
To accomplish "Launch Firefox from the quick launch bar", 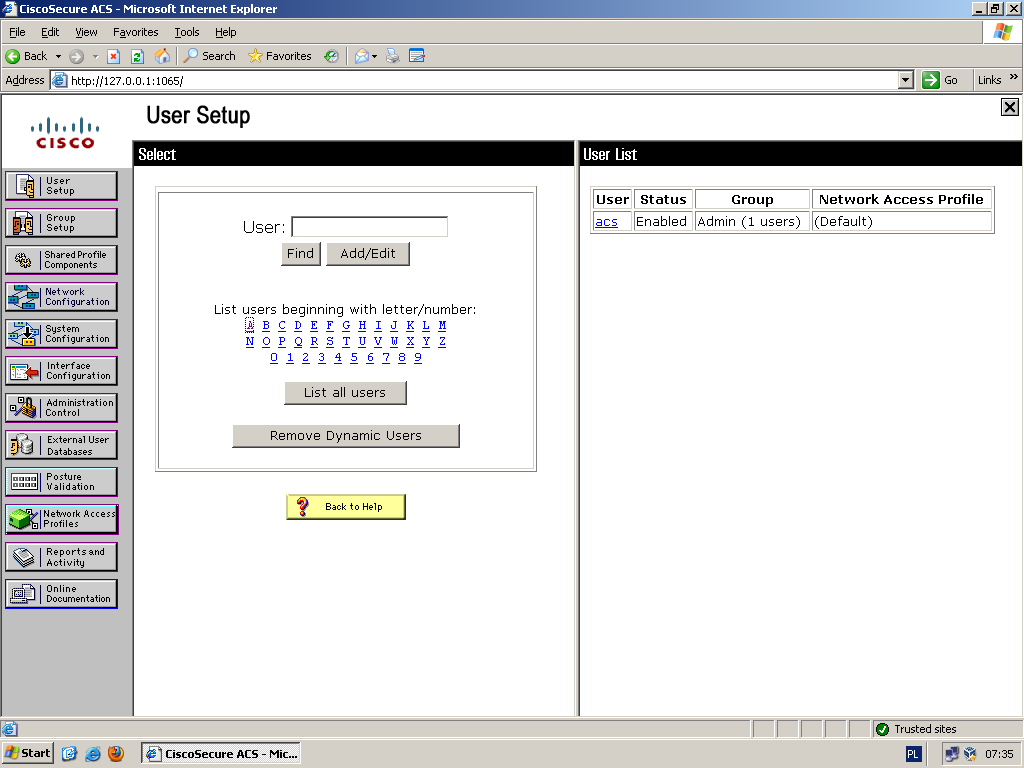I will [x=116, y=754].
